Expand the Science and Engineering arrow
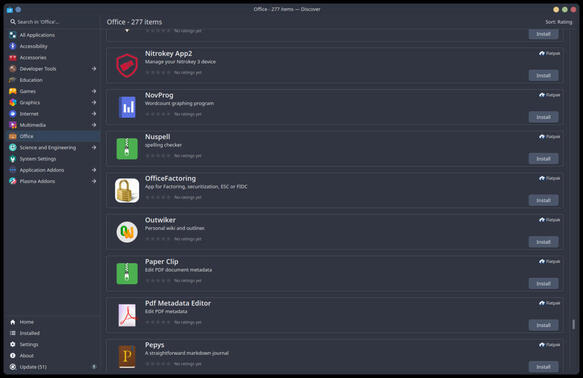The width and height of the screenshot is (583, 378). (94, 148)
